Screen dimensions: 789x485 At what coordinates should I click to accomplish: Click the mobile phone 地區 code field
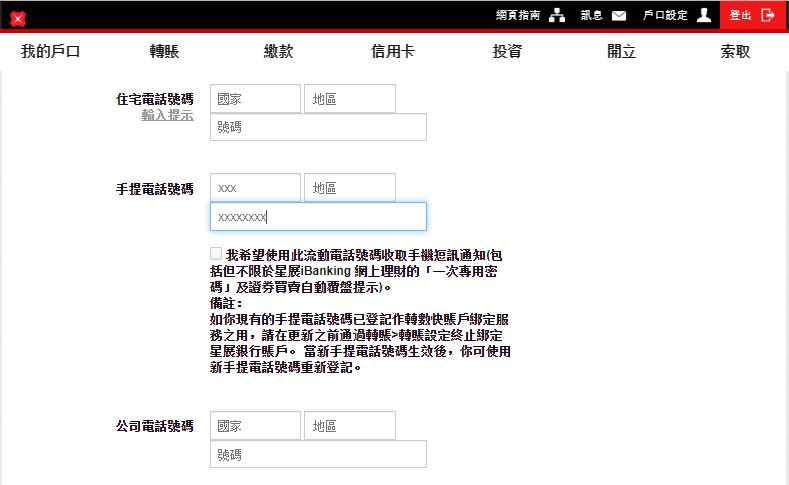(349, 188)
